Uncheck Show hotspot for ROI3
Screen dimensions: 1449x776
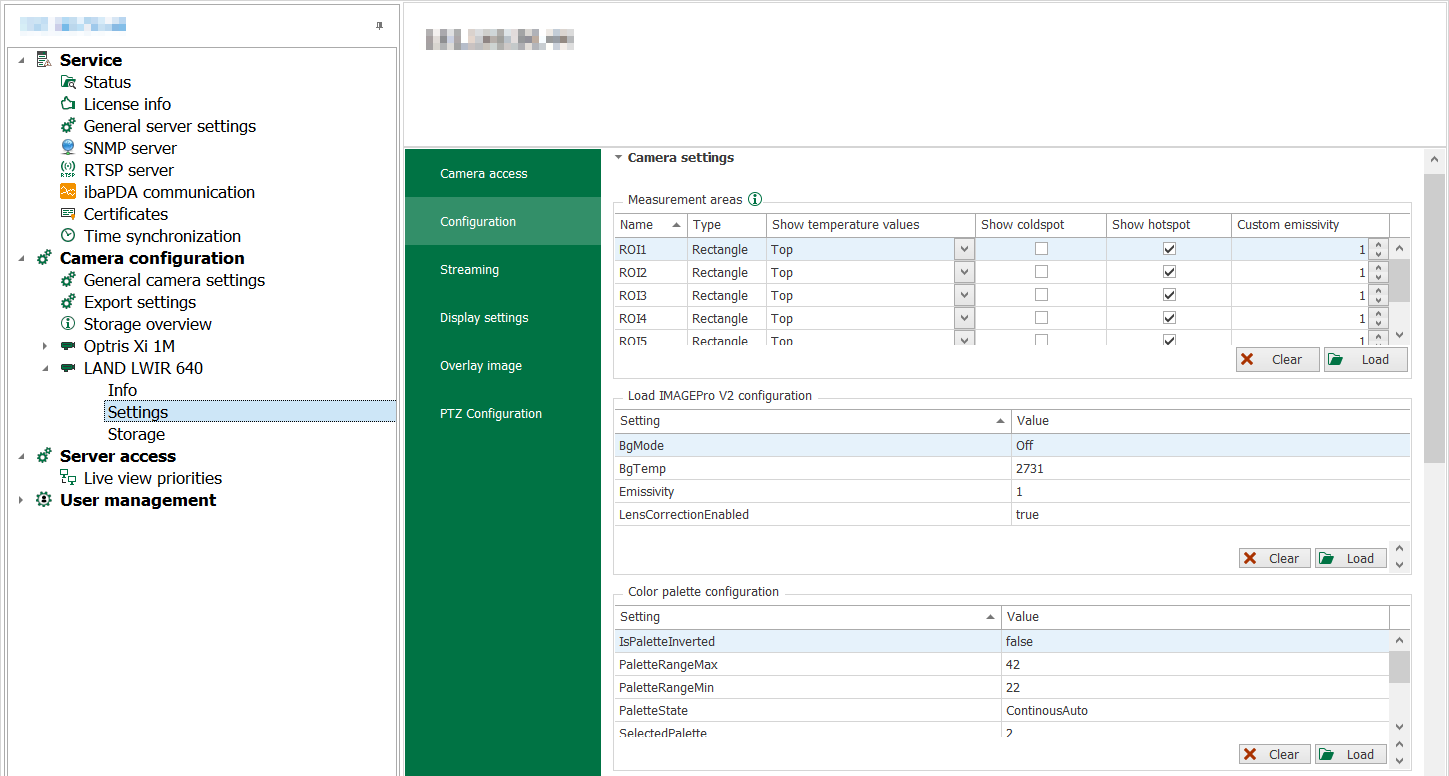1169,295
